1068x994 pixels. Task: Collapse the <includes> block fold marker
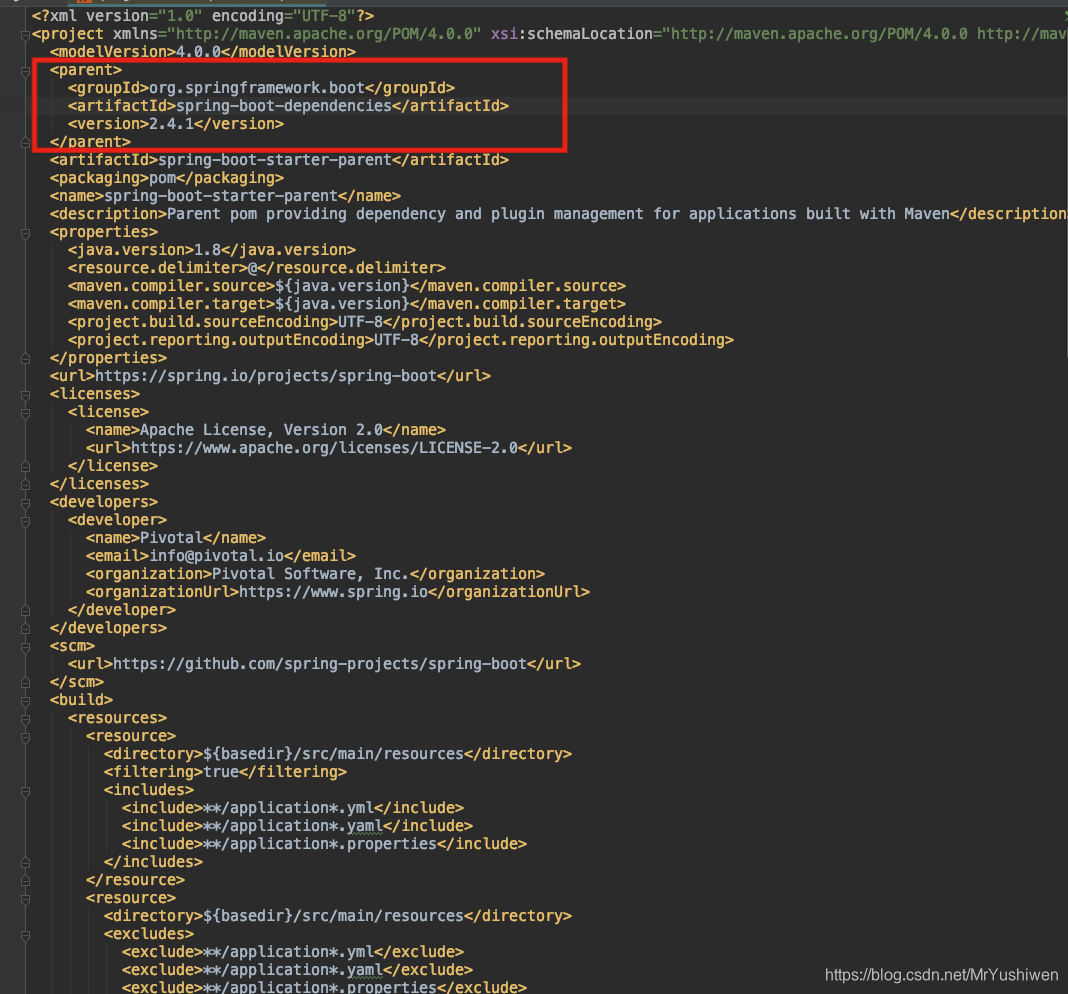point(25,791)
